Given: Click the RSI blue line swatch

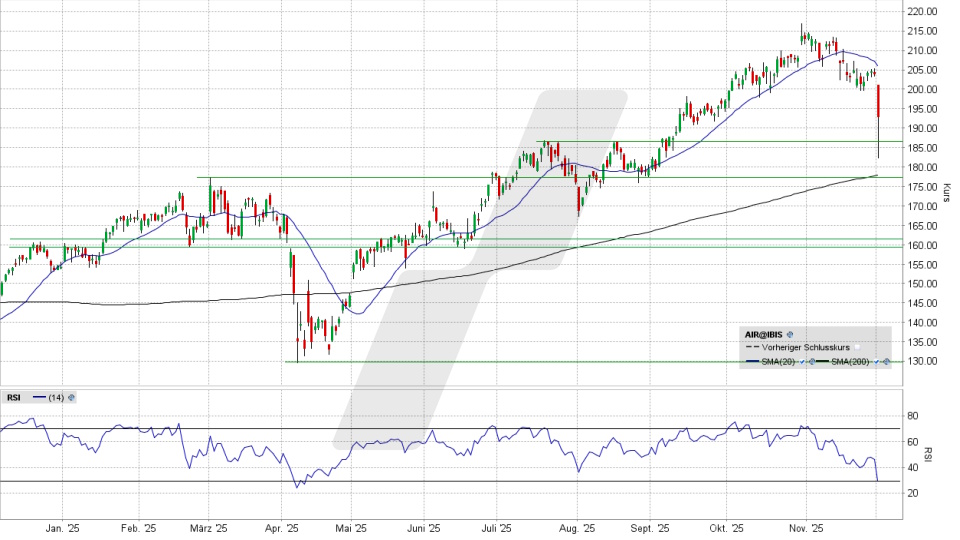Looking at the screenshot, I should click(x=39, y=397).
